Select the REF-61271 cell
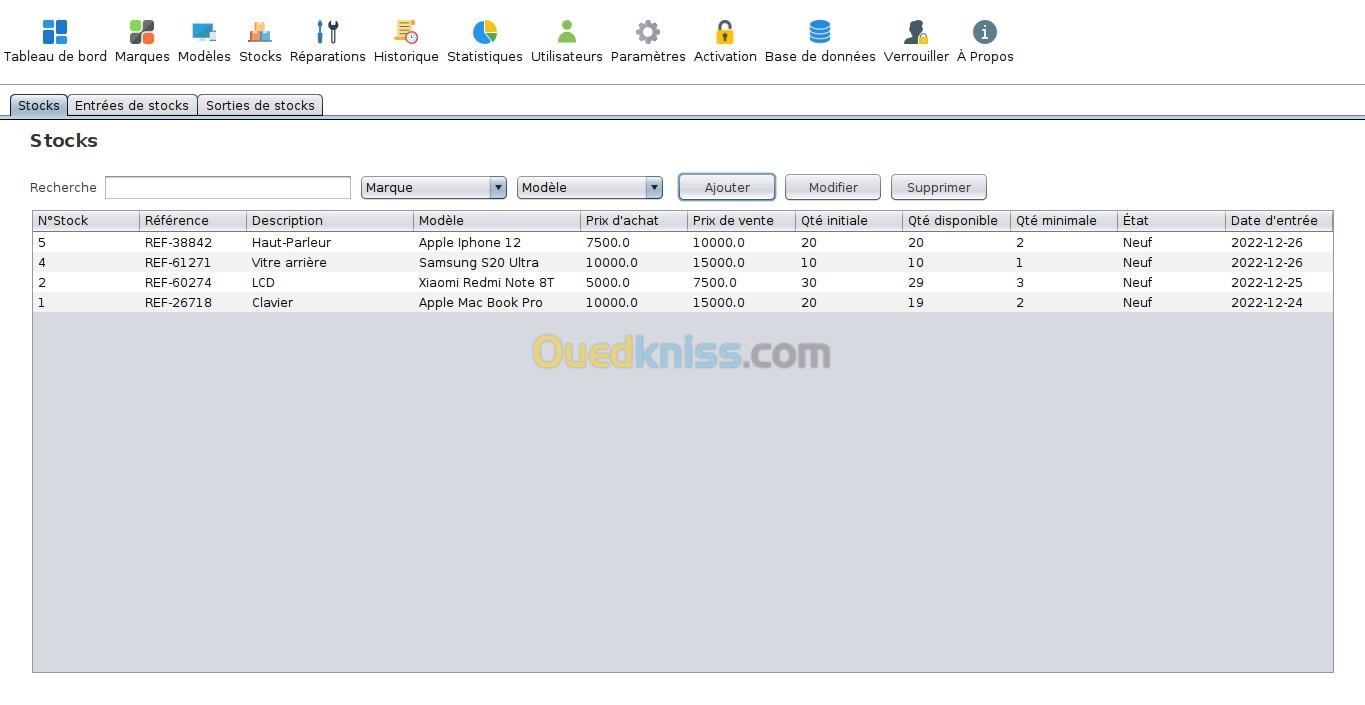The height and width of the screenshot is (705, 1365). pyautogui.click(x=193, y=262)
